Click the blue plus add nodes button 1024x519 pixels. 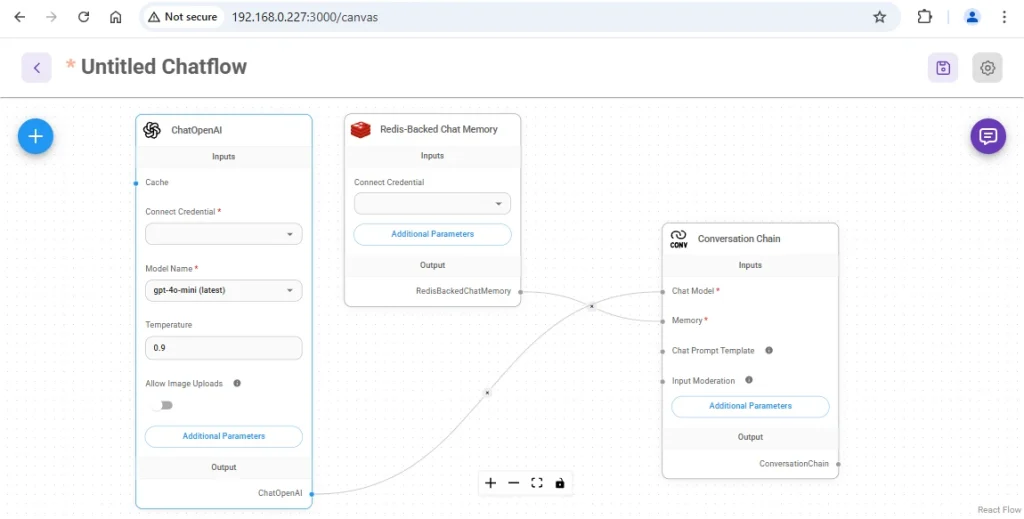35,136
